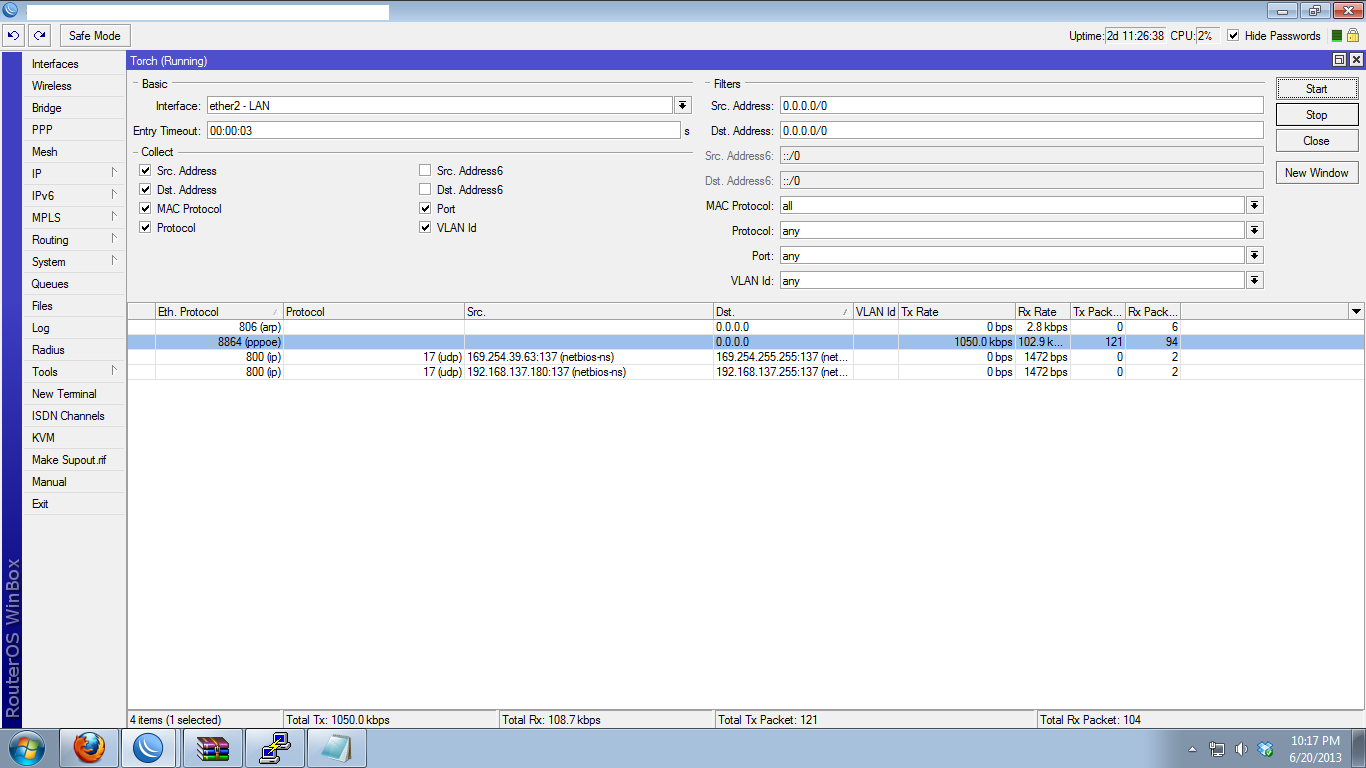The height and width of the screenshot is (768, 1366).
Task: Sort by the Eth. Protocol column header
Action: click(219, 312)
